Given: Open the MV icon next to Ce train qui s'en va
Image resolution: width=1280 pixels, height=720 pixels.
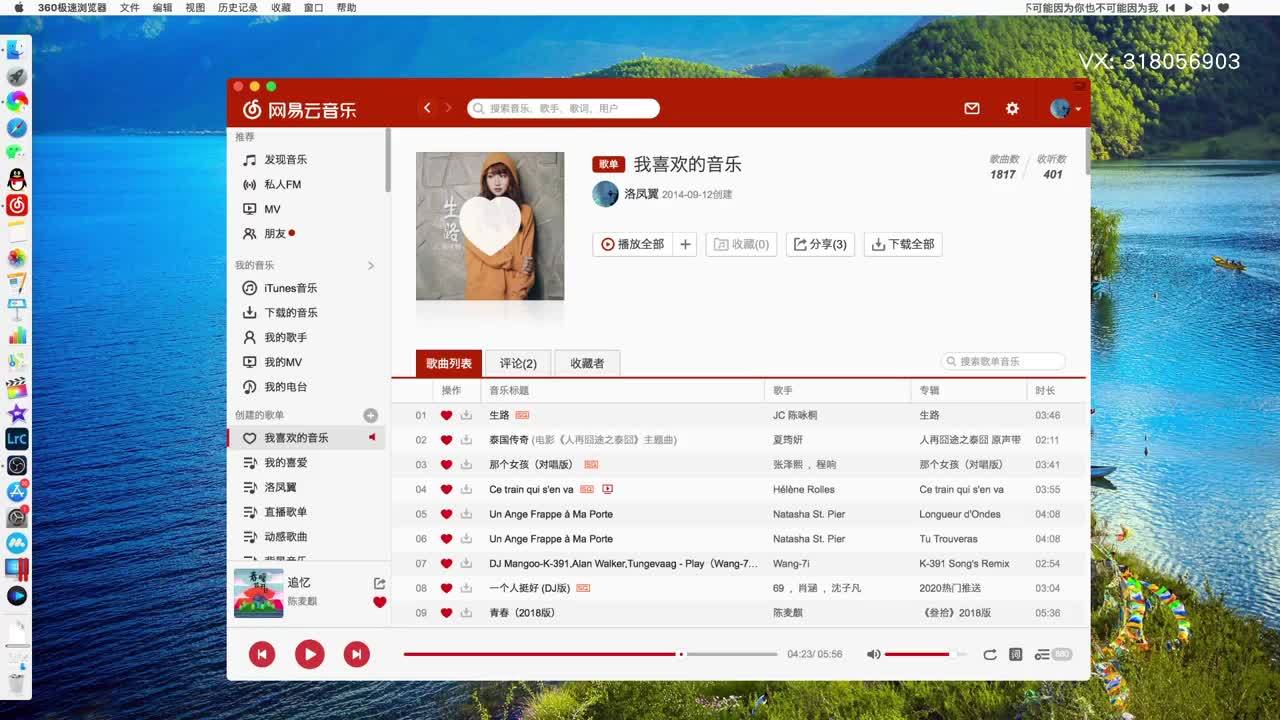Looking at the screenshot, I should (607, 489).
